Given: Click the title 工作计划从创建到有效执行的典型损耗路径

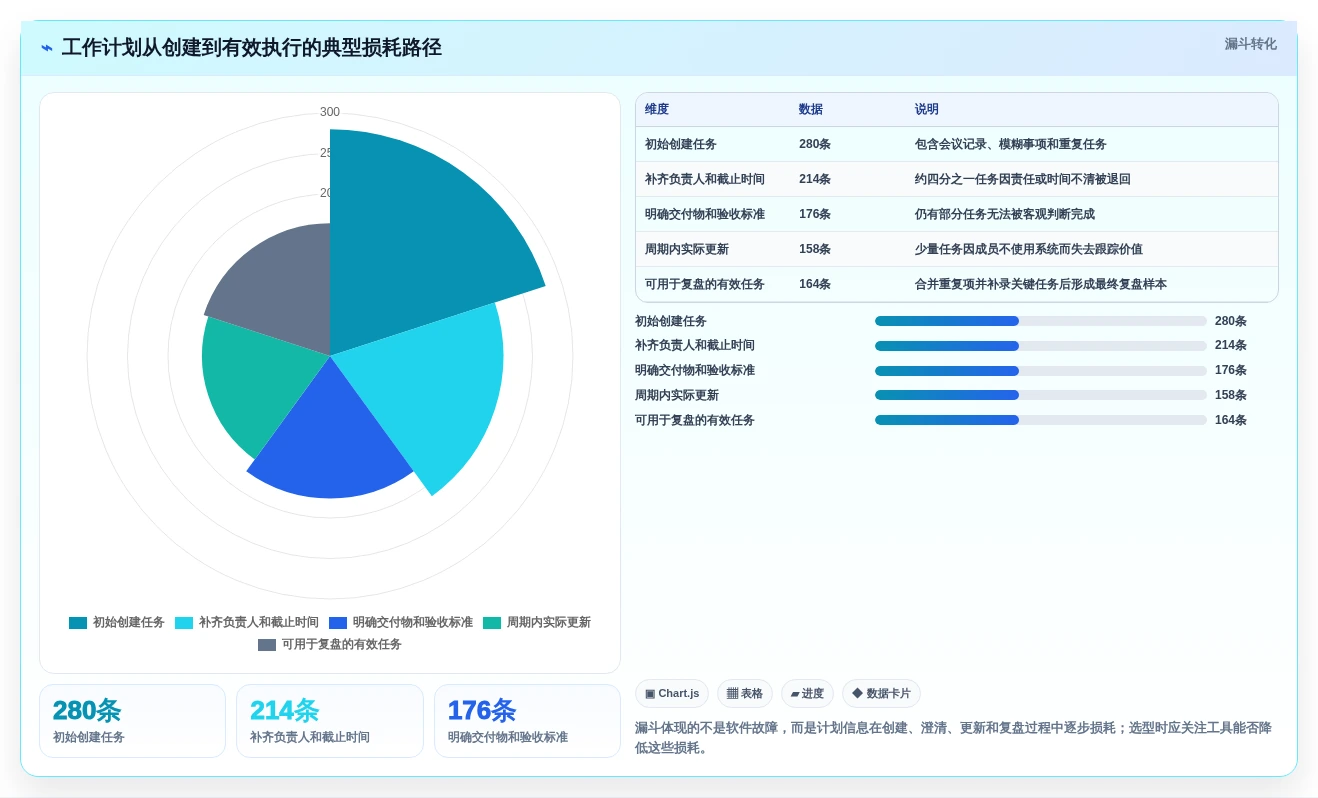Looking at the screenshot, I should (x=251, y=48).
